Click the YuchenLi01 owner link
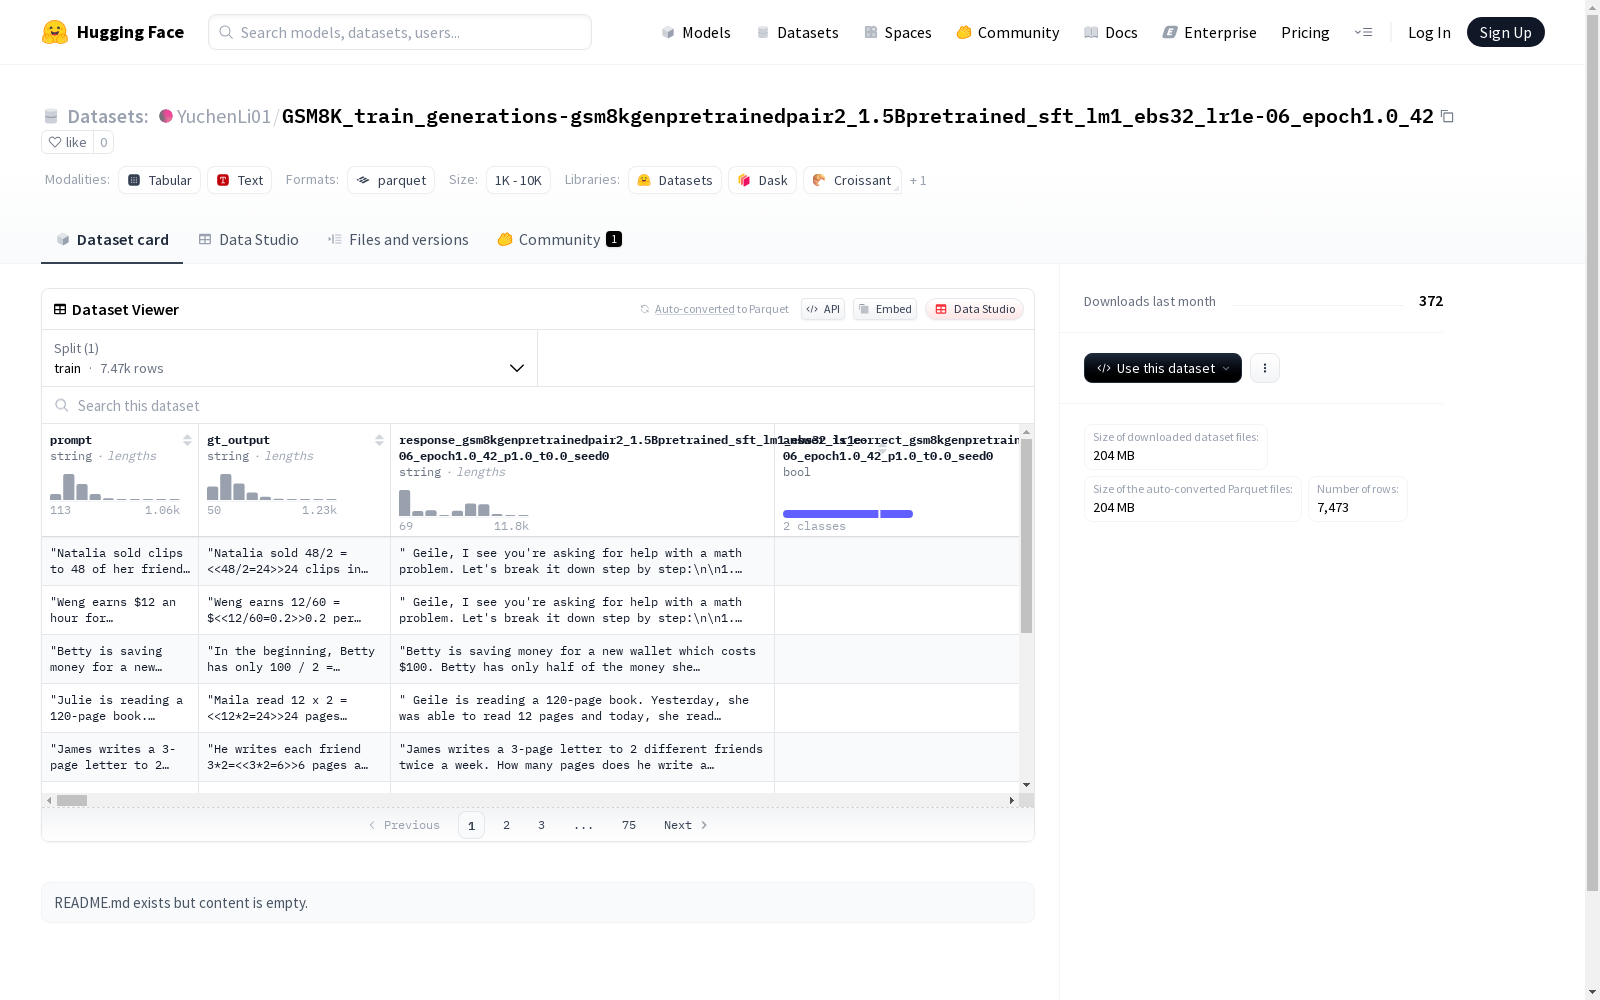 tap(224, 116)
